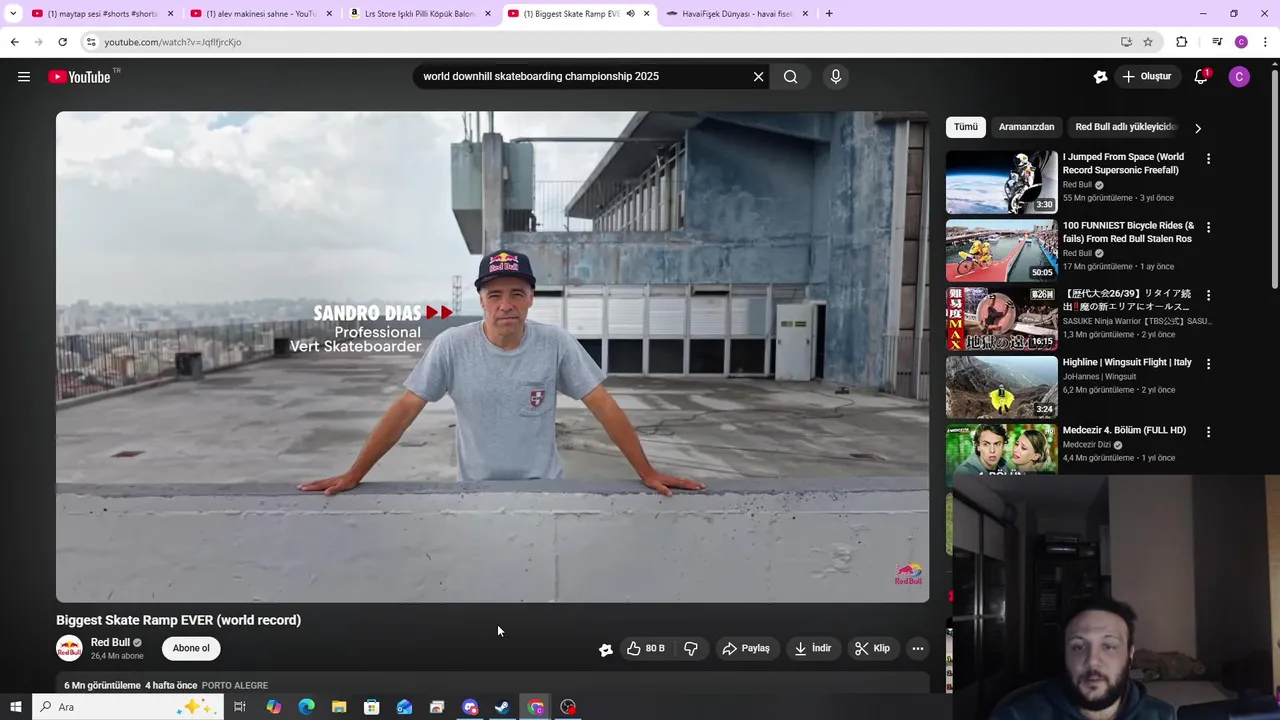
Task: View site information icon in address bar
Action: (91, 42)
